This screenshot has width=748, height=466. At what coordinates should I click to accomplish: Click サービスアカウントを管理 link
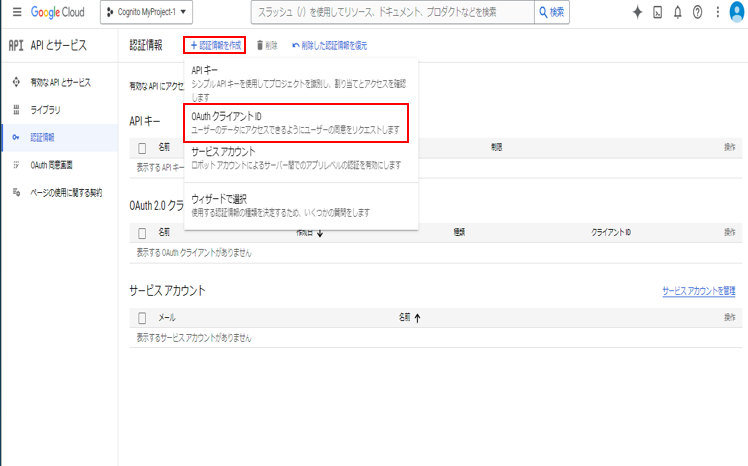click(698, 291)
